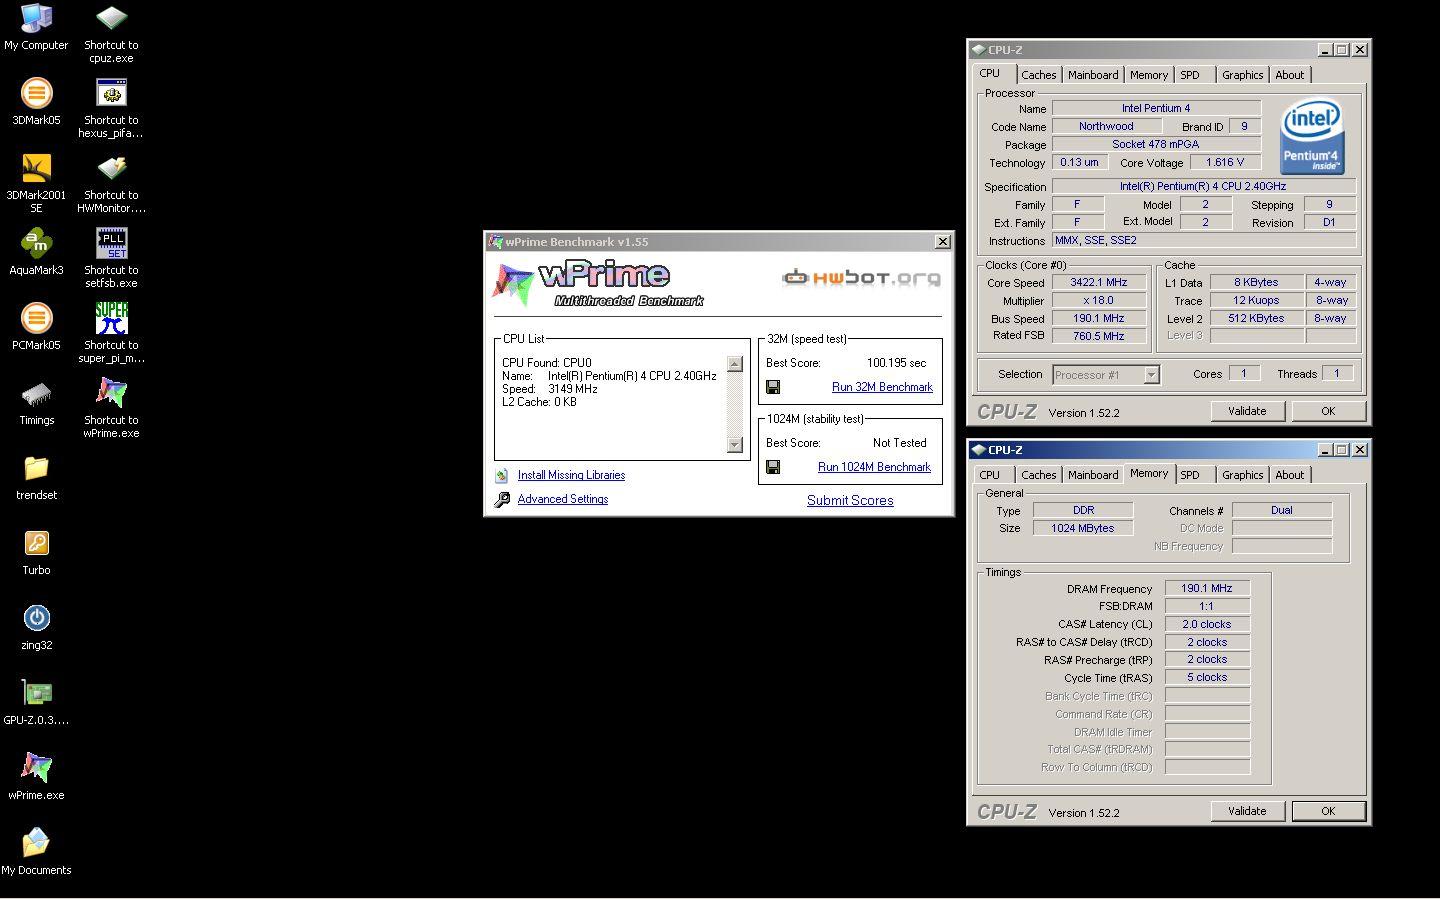Open Graphics tab in bottom CPU-Z window
This screenshot has height=900, width=1440.
pos(1243,475)
